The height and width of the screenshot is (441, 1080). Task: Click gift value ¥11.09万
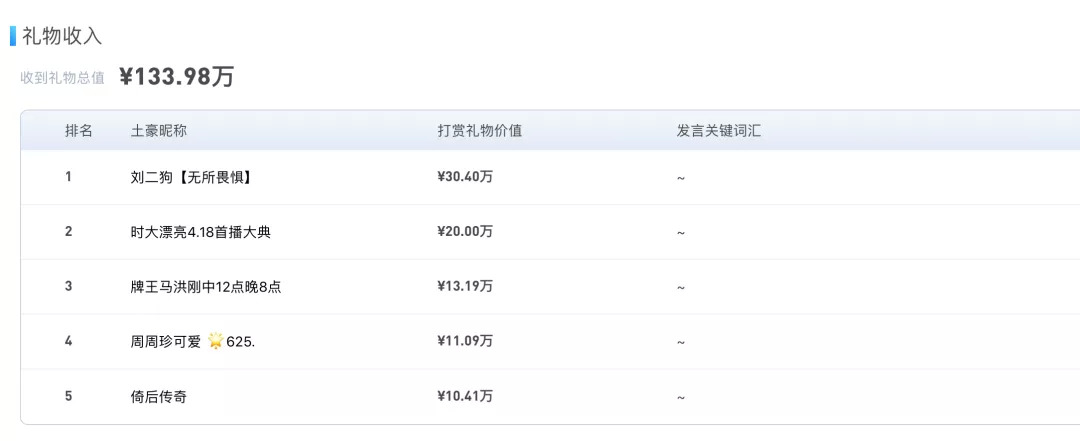(x=465, y=342)
